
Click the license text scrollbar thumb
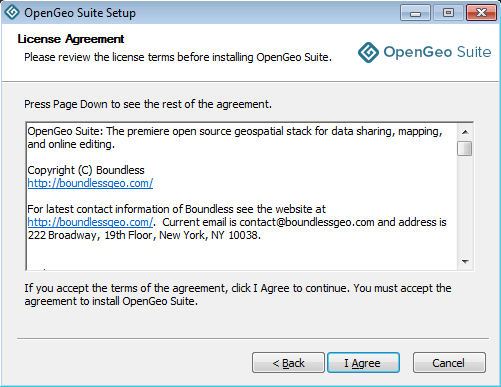coord(465,148)
